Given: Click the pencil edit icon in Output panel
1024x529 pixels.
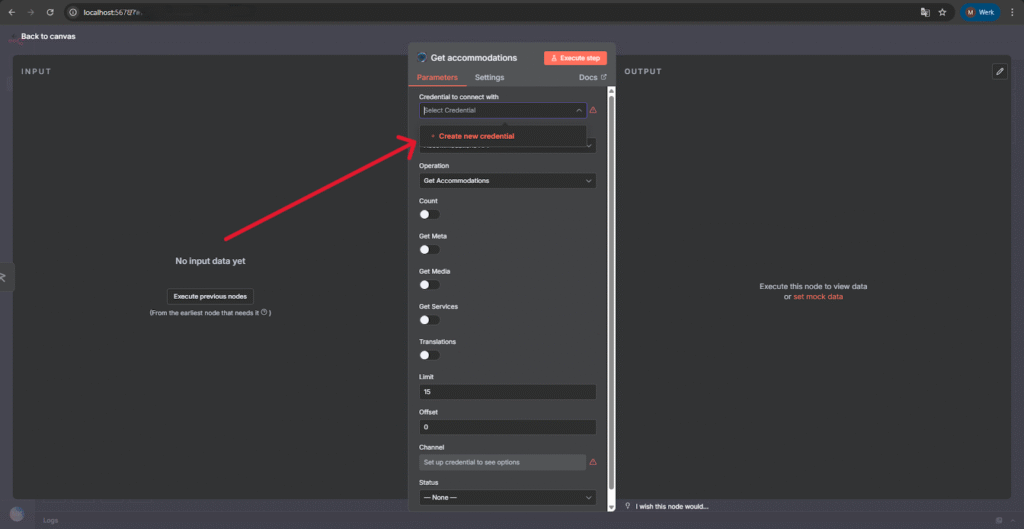Looking at the screenshot, I should (999, 71).
